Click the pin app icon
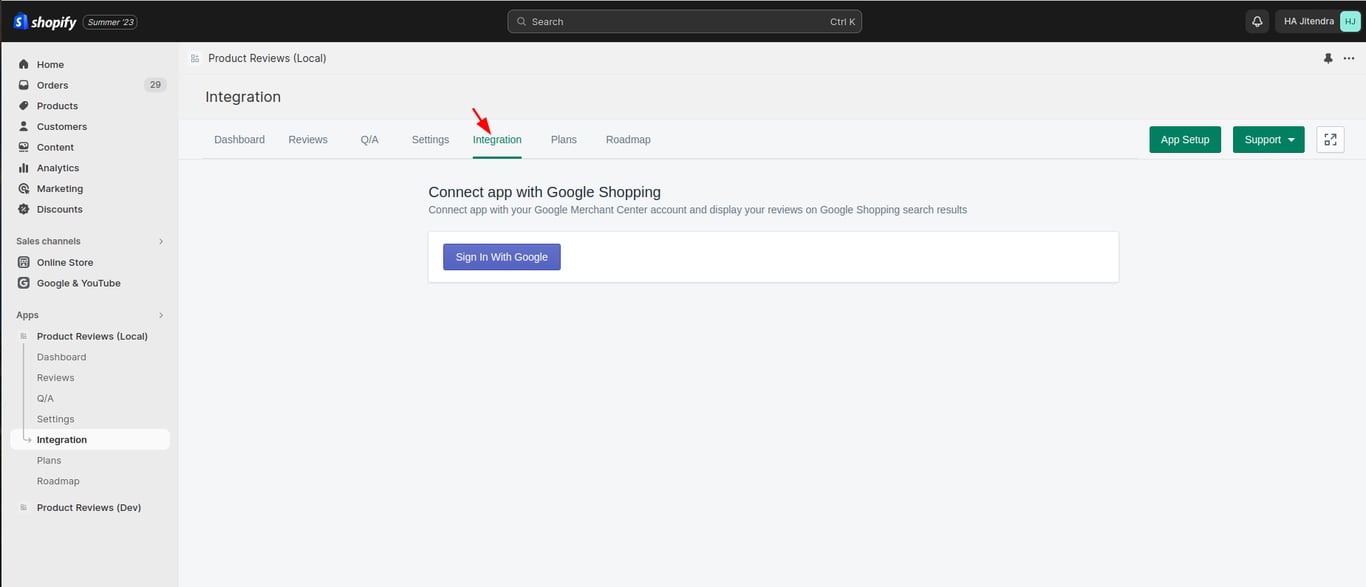 [1328, 58]
